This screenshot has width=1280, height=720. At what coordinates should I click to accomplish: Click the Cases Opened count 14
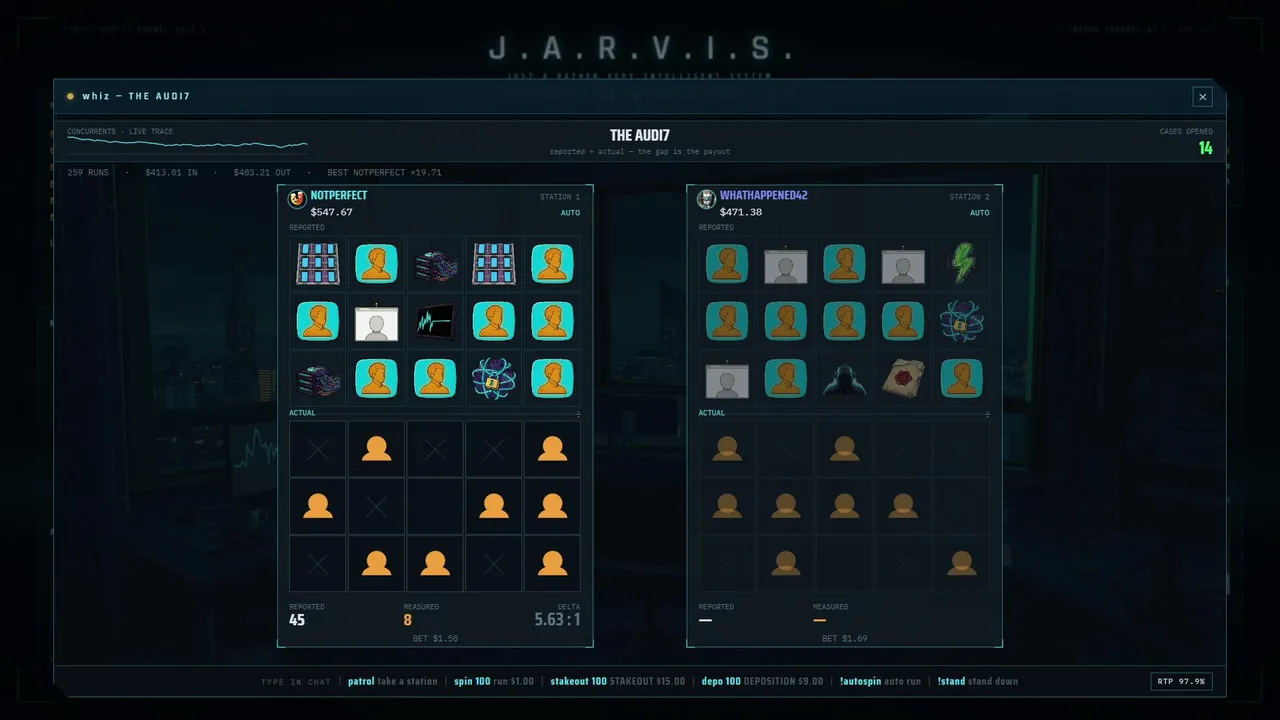1206,149
